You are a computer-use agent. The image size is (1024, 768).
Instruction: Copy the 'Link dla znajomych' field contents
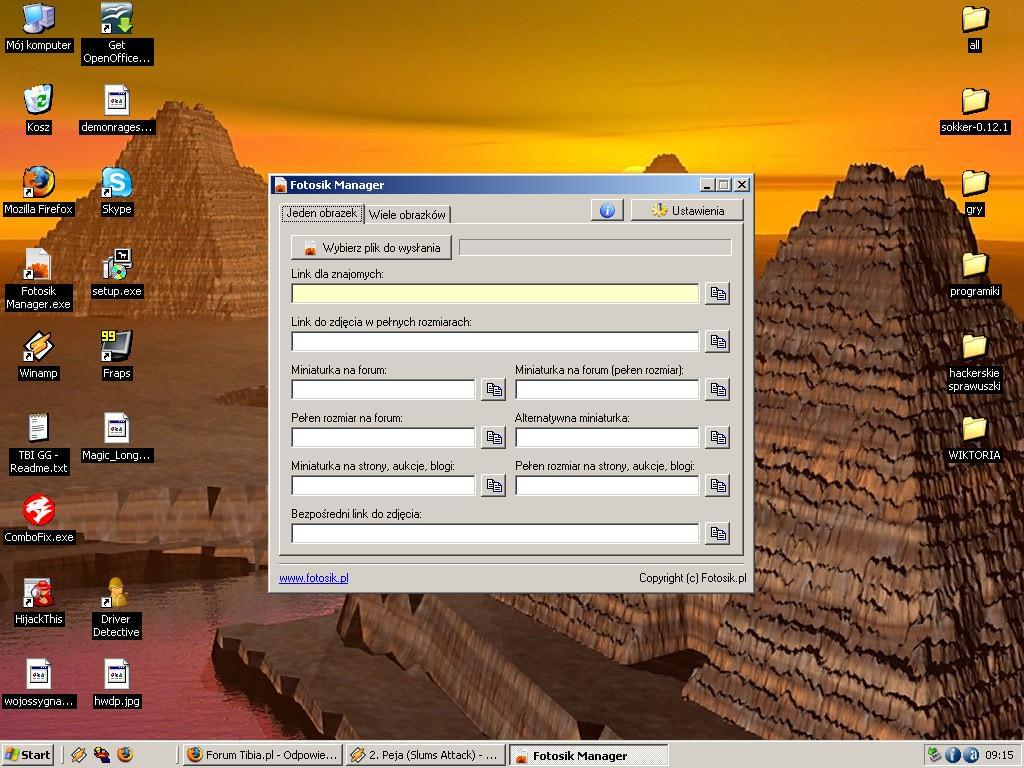pos(717,294)
